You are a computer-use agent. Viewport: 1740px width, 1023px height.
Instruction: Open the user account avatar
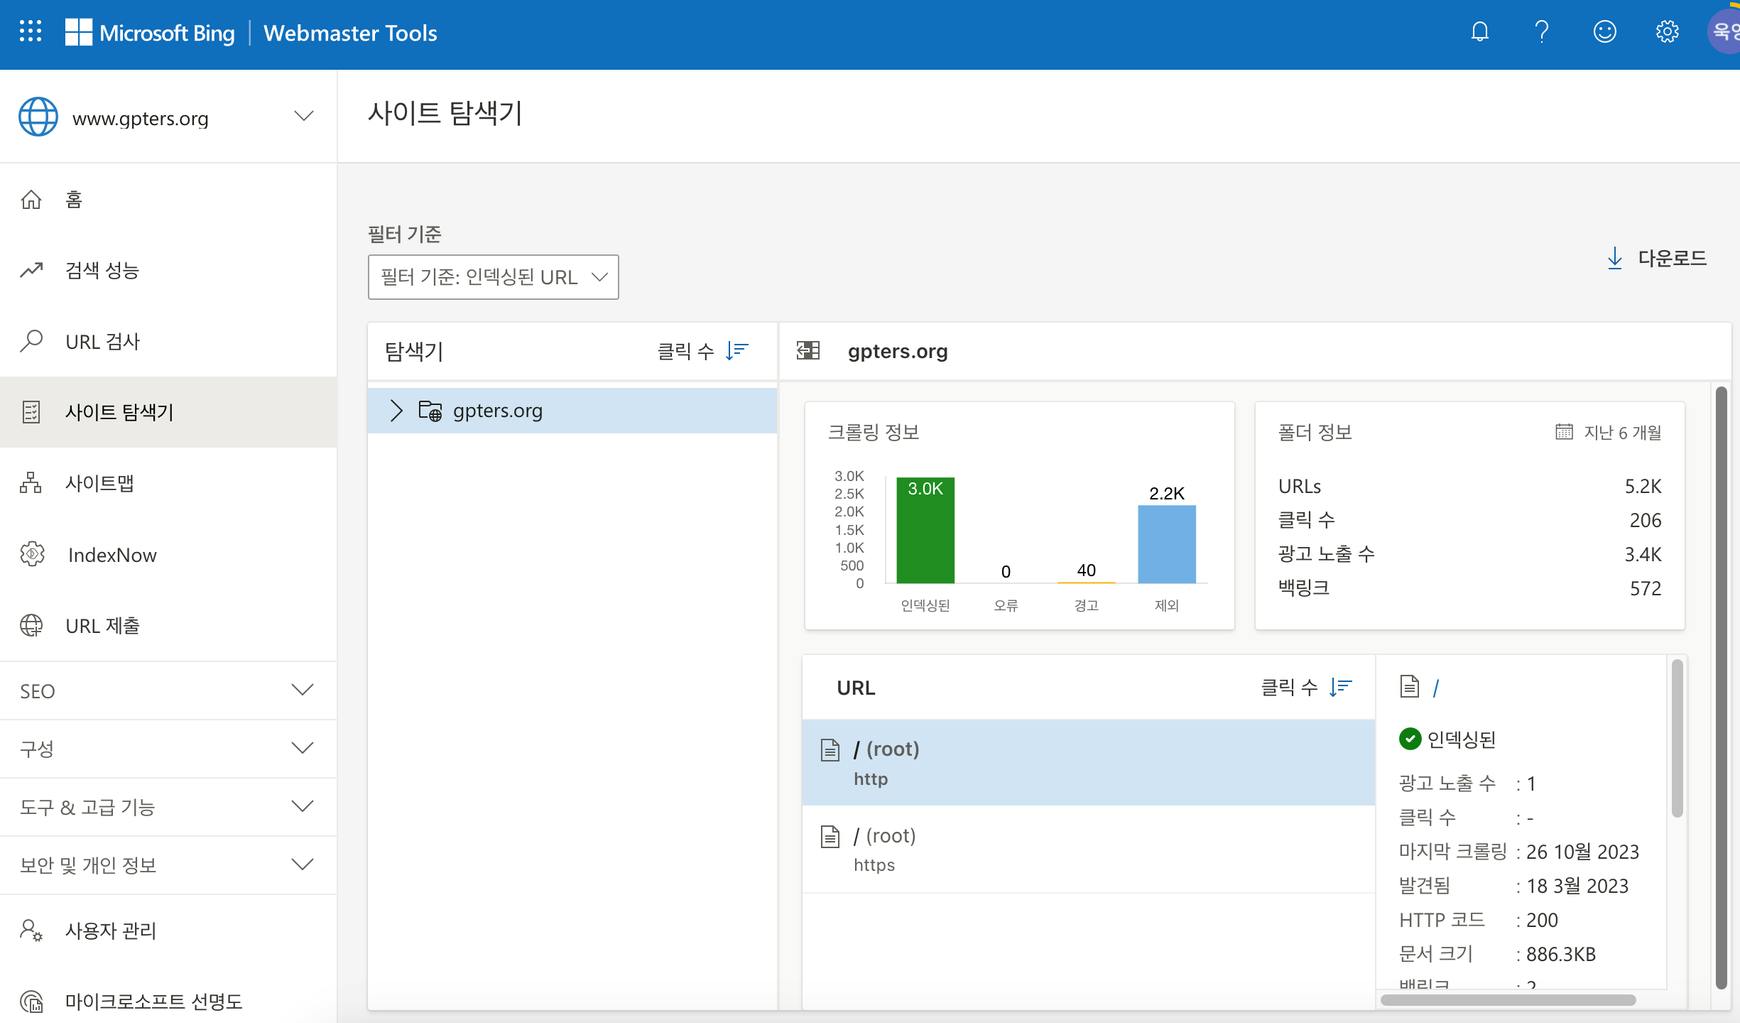coord(1725,32)
